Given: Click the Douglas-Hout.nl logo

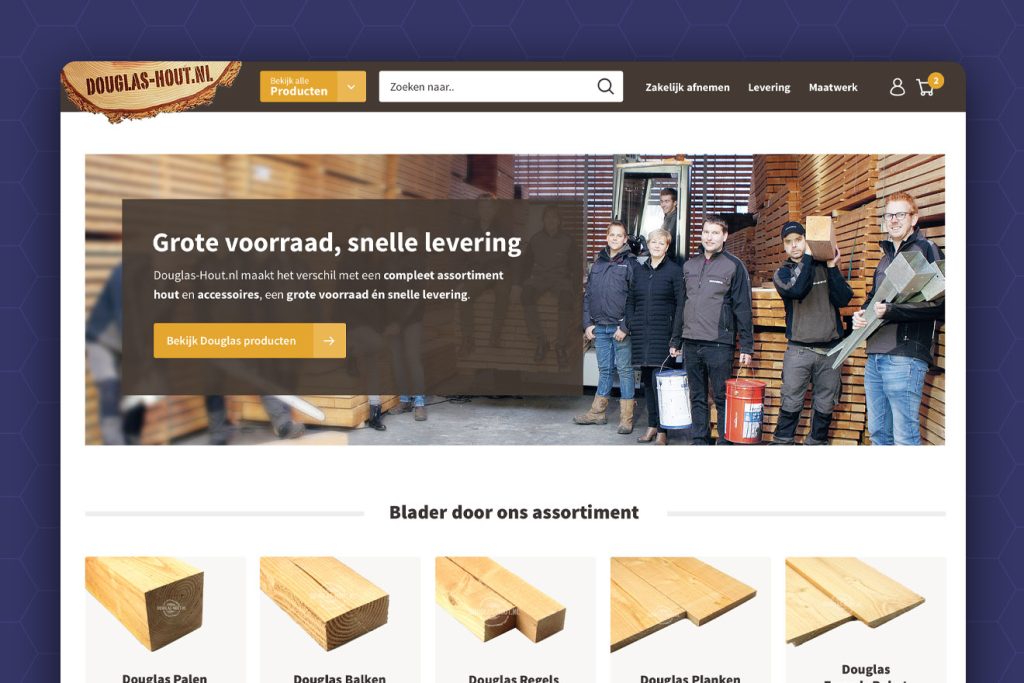Looking at the screenshot, I should point(152,90).
